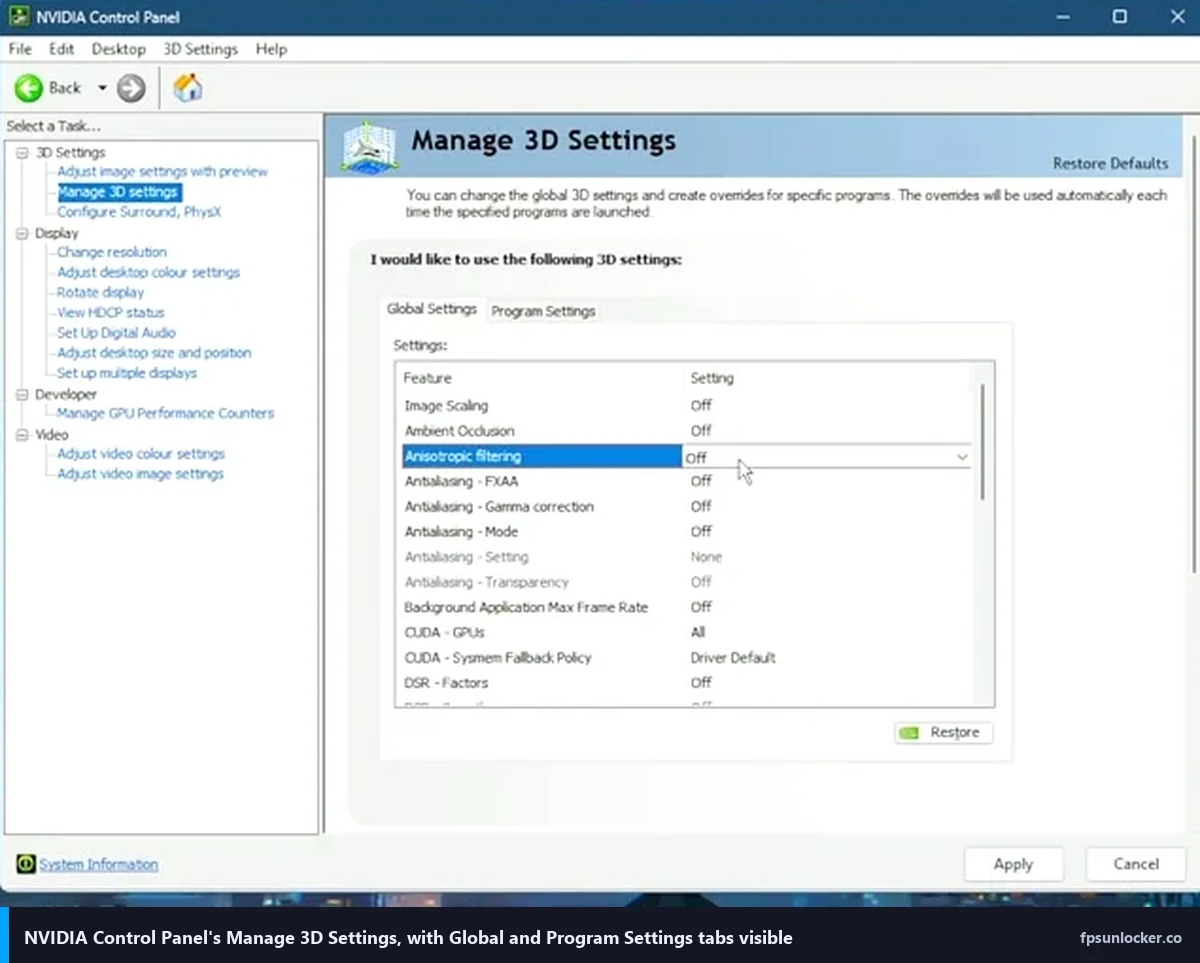Click the Manage 3D Settings header icon

tap(369, 147)
